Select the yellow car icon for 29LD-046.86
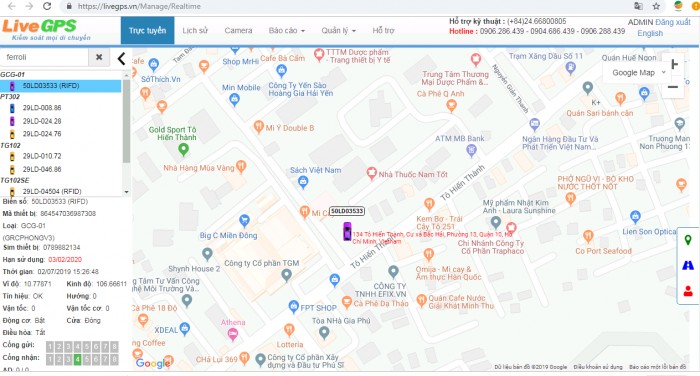The height and width of the screenshot is (376, 700). (x=12, y=170)
